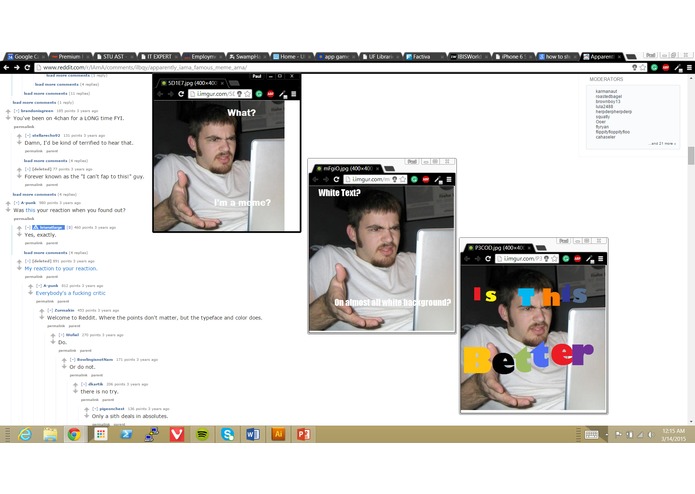The height and width of the screenshot is (494, 695).
Task: Open the permalink under "Damn, I'd be kind of terrified"
Action: point(34,152)
